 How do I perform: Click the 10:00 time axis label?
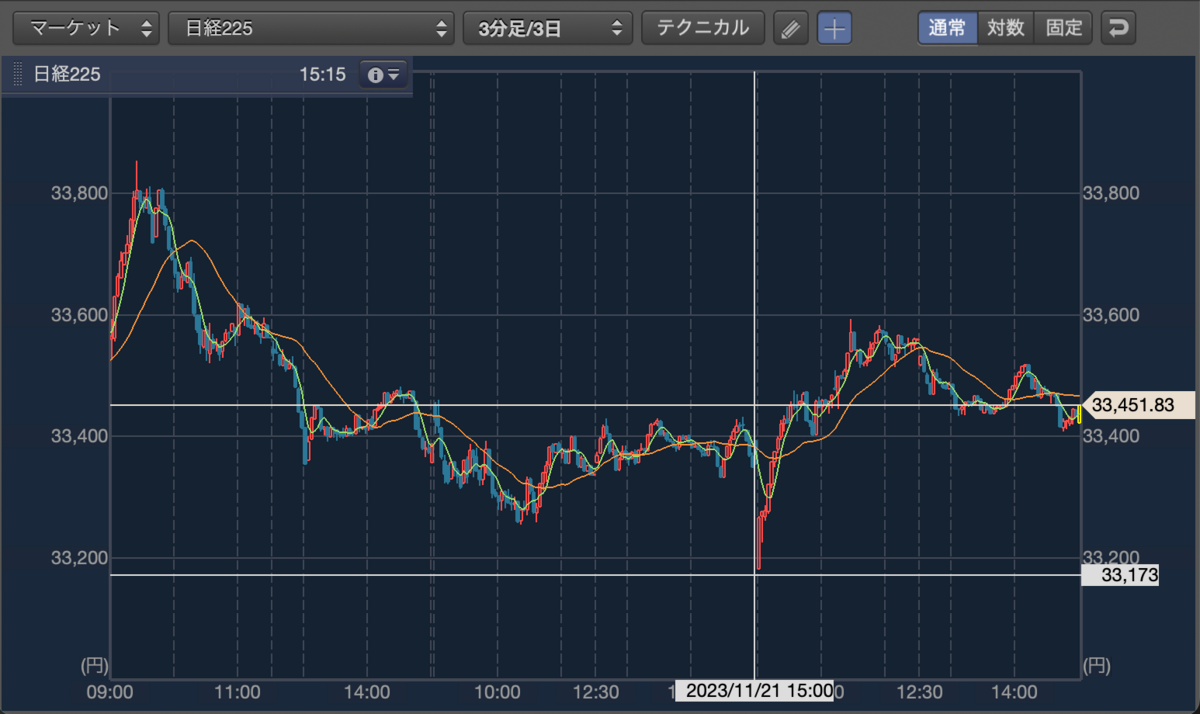click(497, 691)
